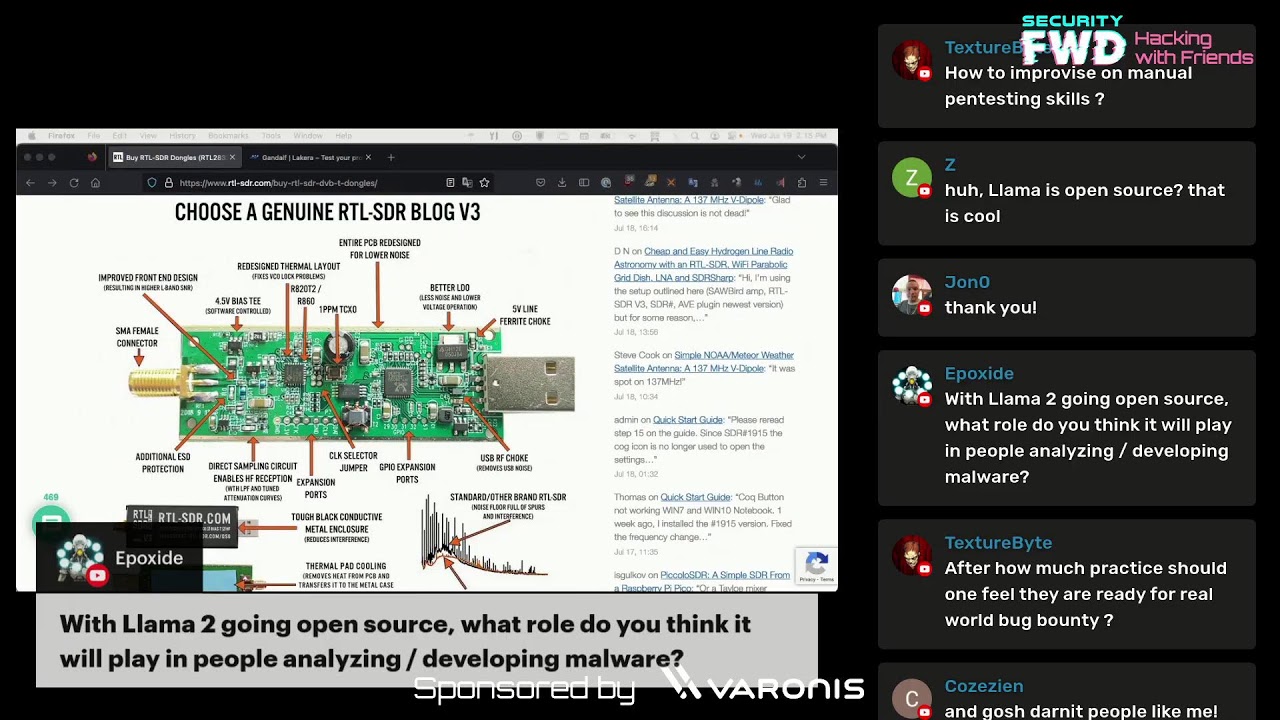Close the Buy RTL-SDR Dongles tab
The image size is (1280, 720).
(x=232, y=157)
